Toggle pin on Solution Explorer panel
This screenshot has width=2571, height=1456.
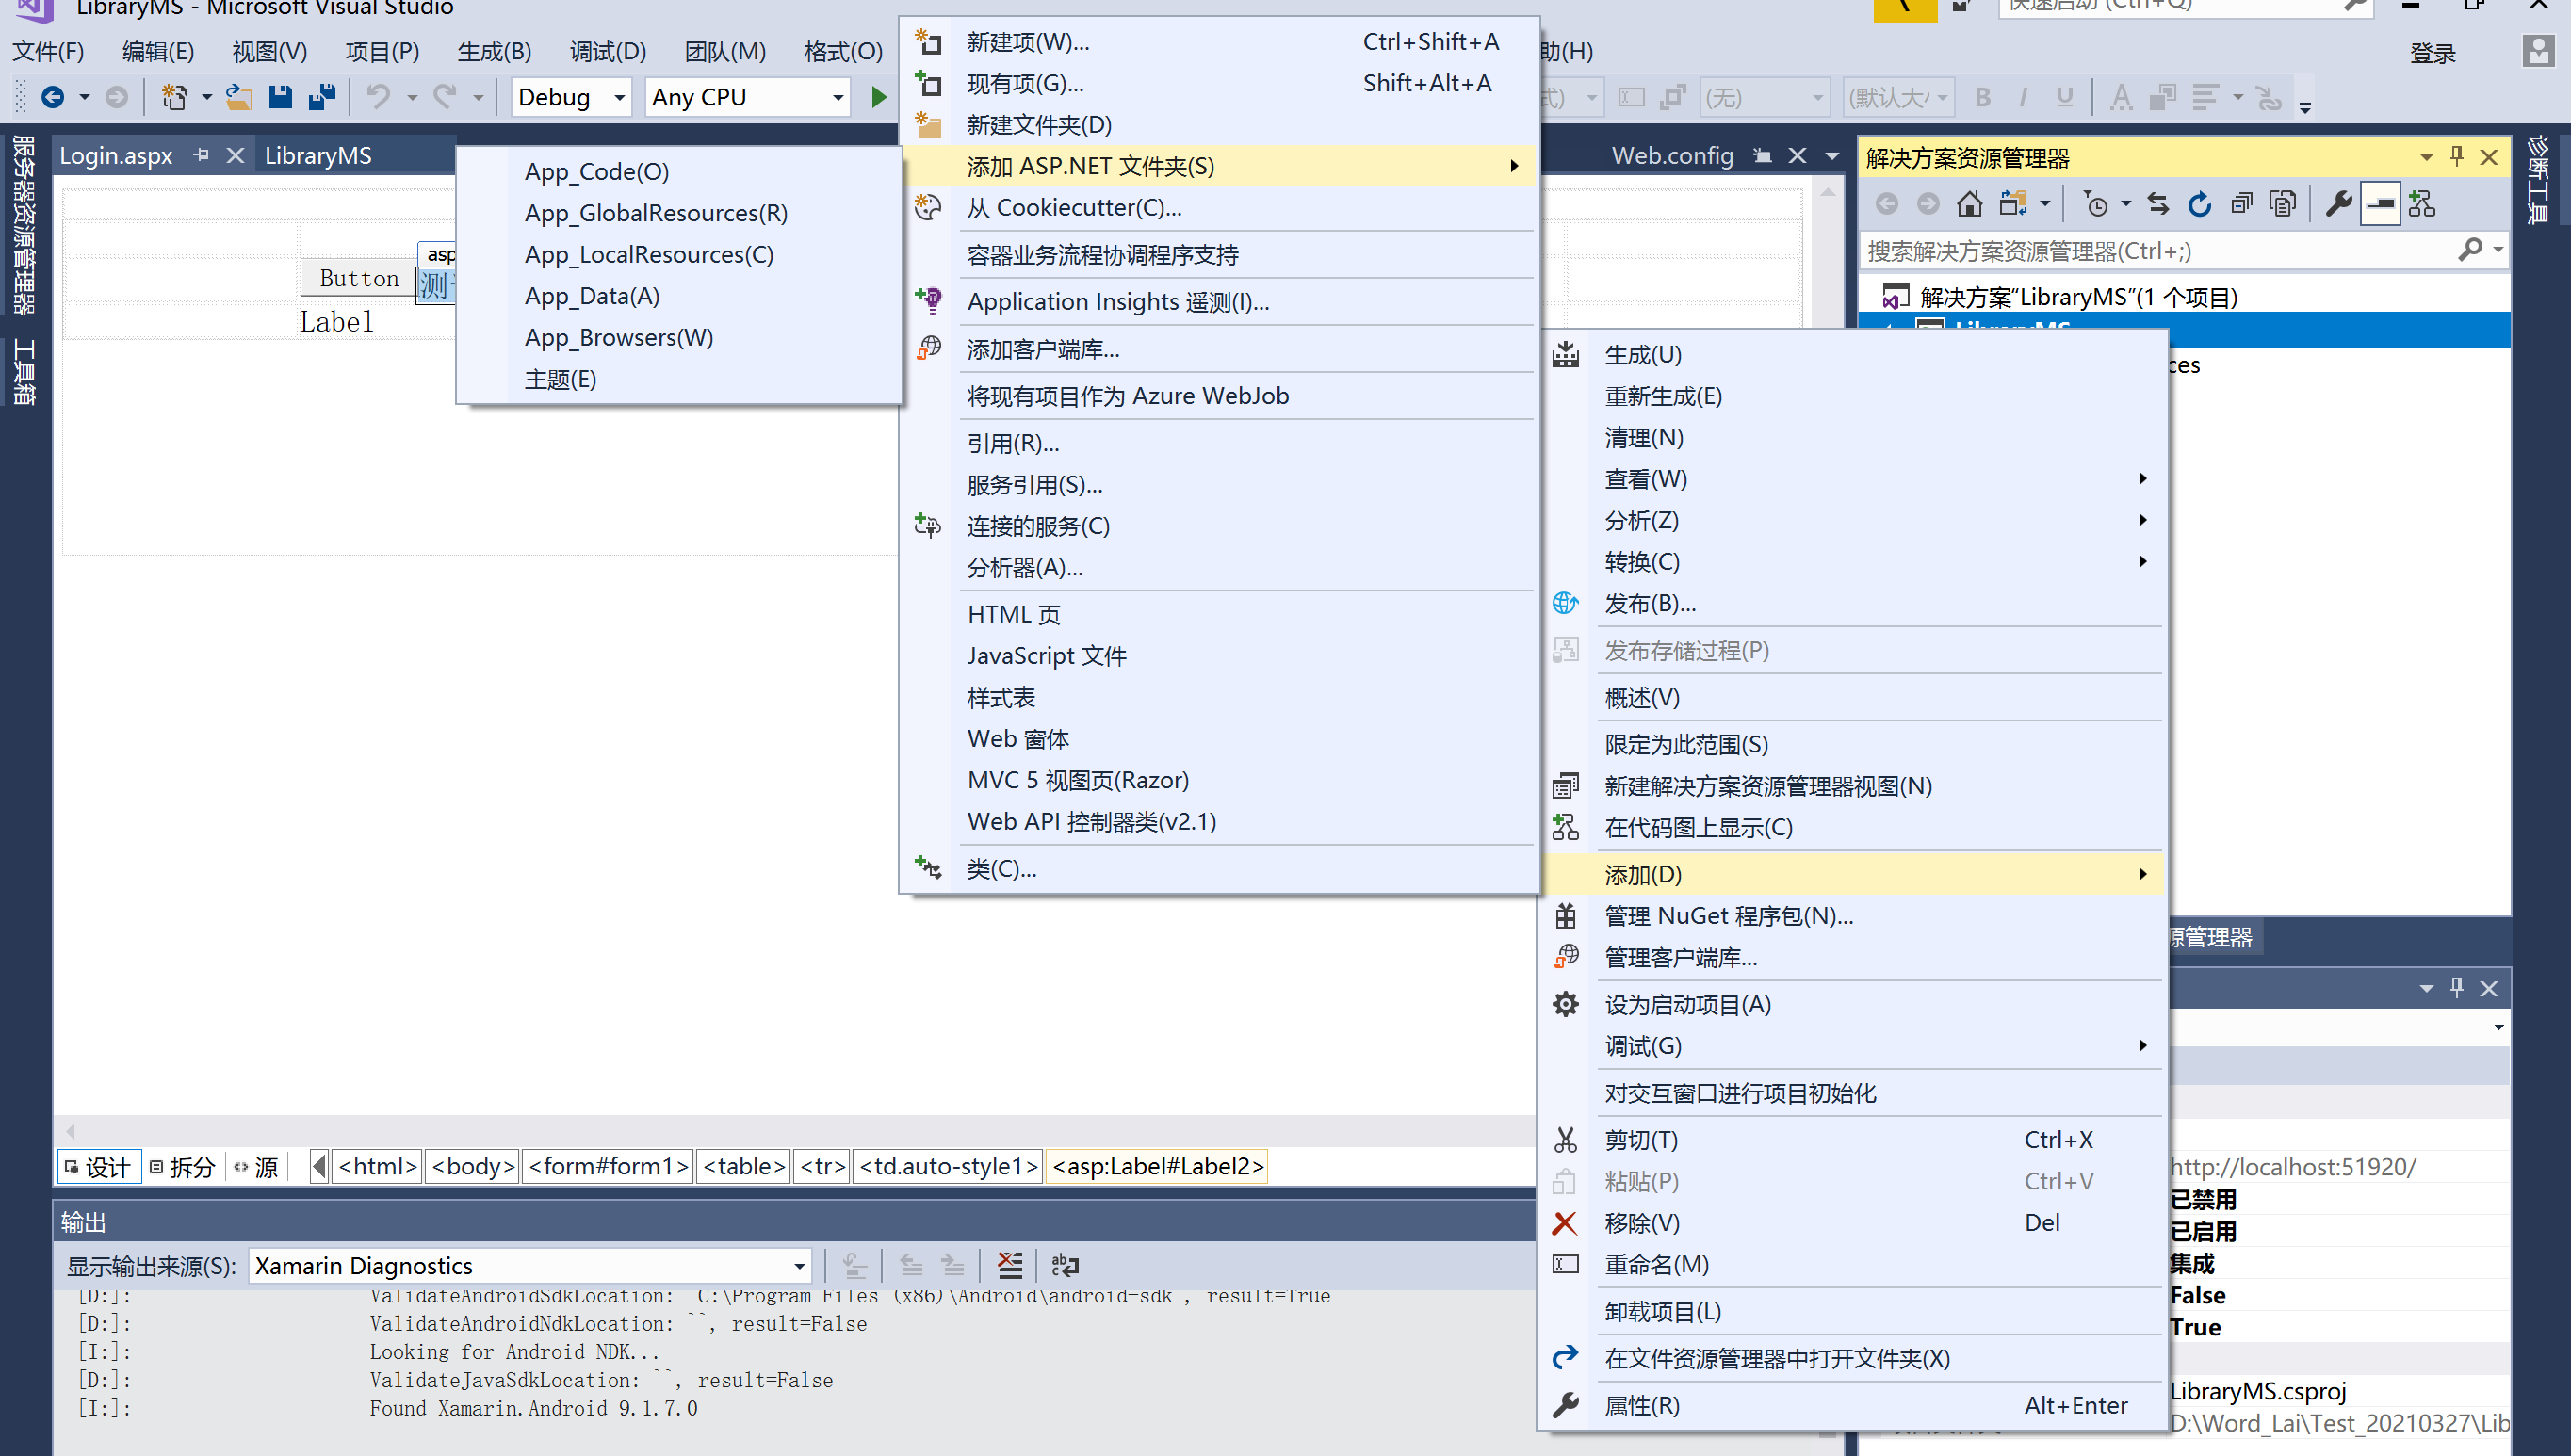point(2457,157)
